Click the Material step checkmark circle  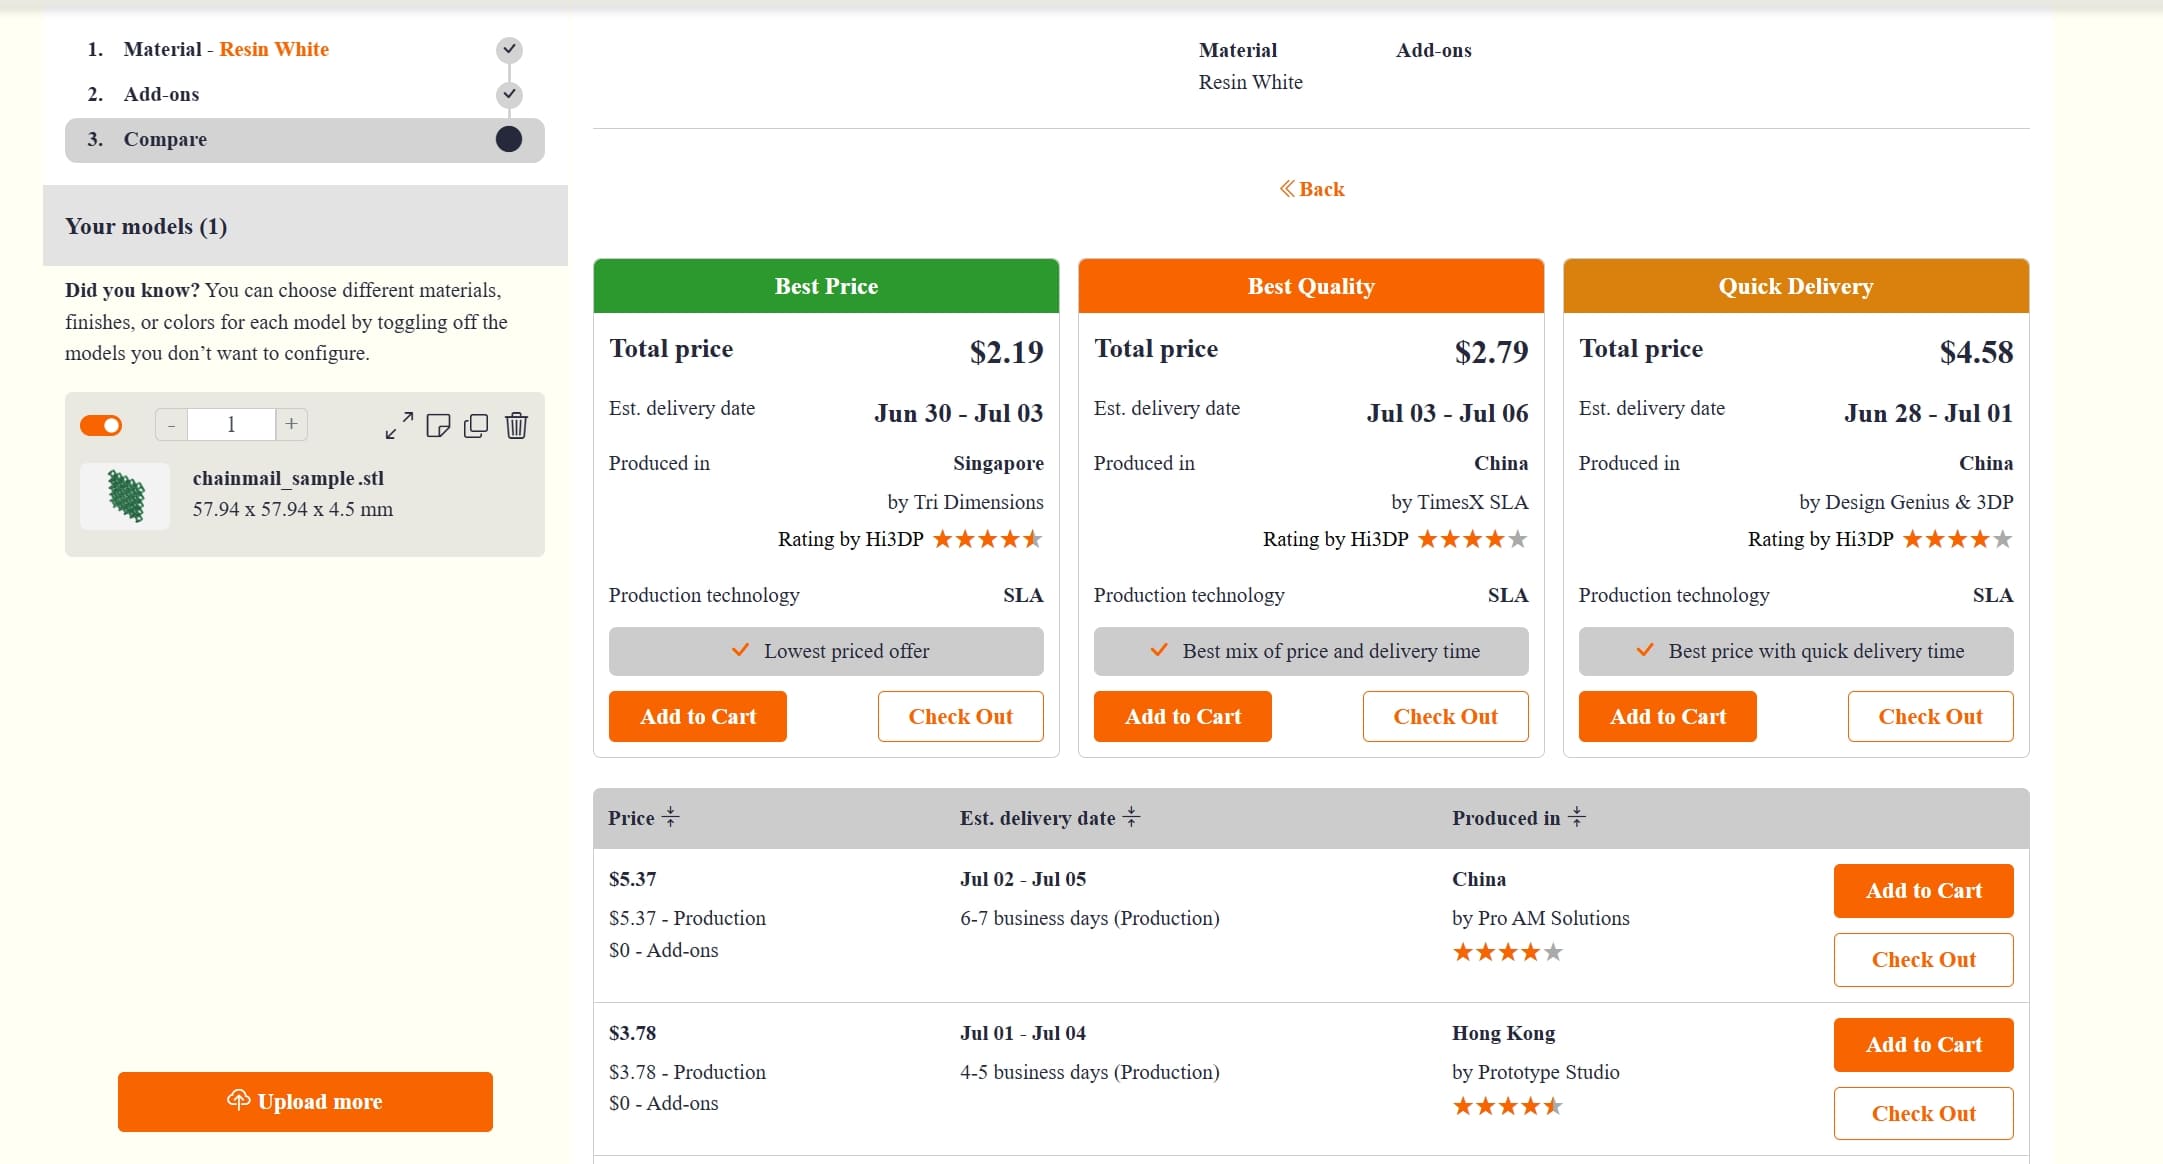pos(509,49)
